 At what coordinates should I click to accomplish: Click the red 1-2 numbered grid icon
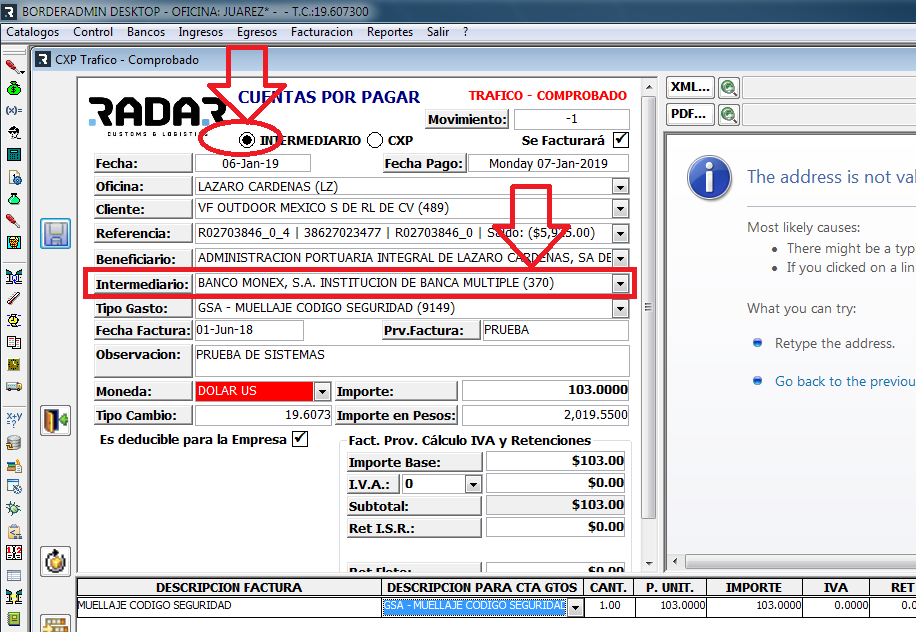click(x=14, y=553)
